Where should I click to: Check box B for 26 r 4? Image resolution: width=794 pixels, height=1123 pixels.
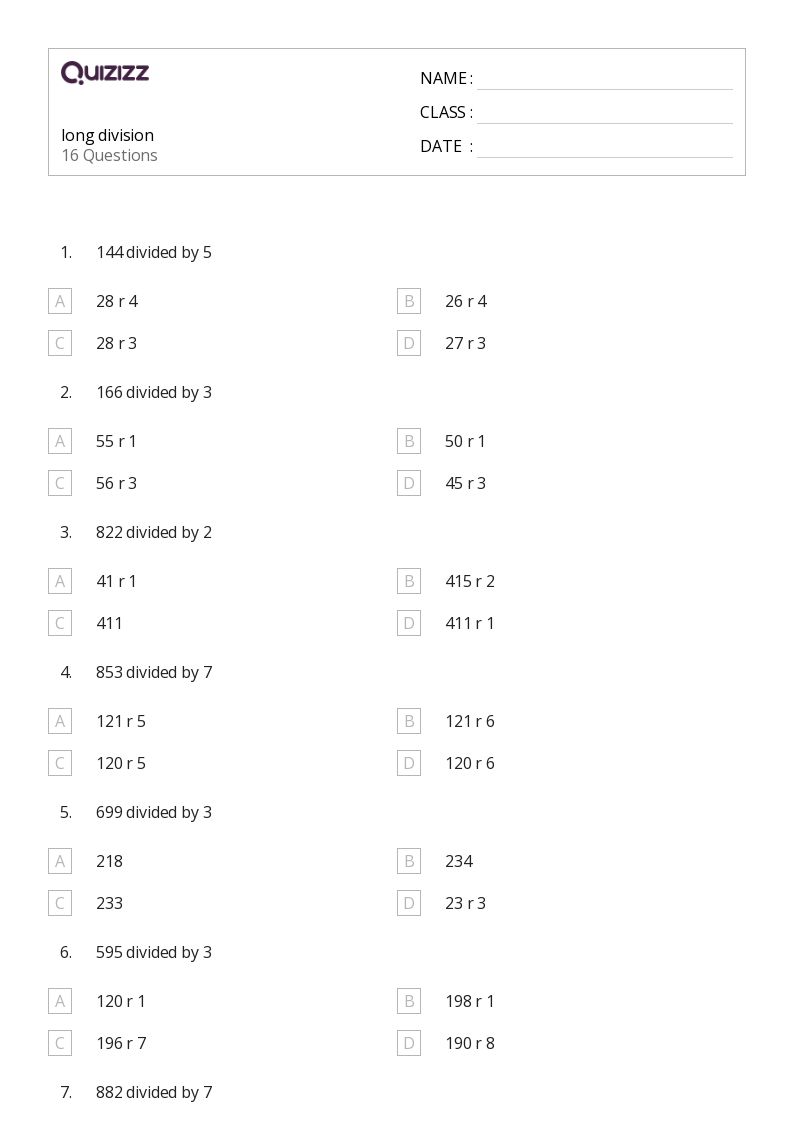click(409, 301)
